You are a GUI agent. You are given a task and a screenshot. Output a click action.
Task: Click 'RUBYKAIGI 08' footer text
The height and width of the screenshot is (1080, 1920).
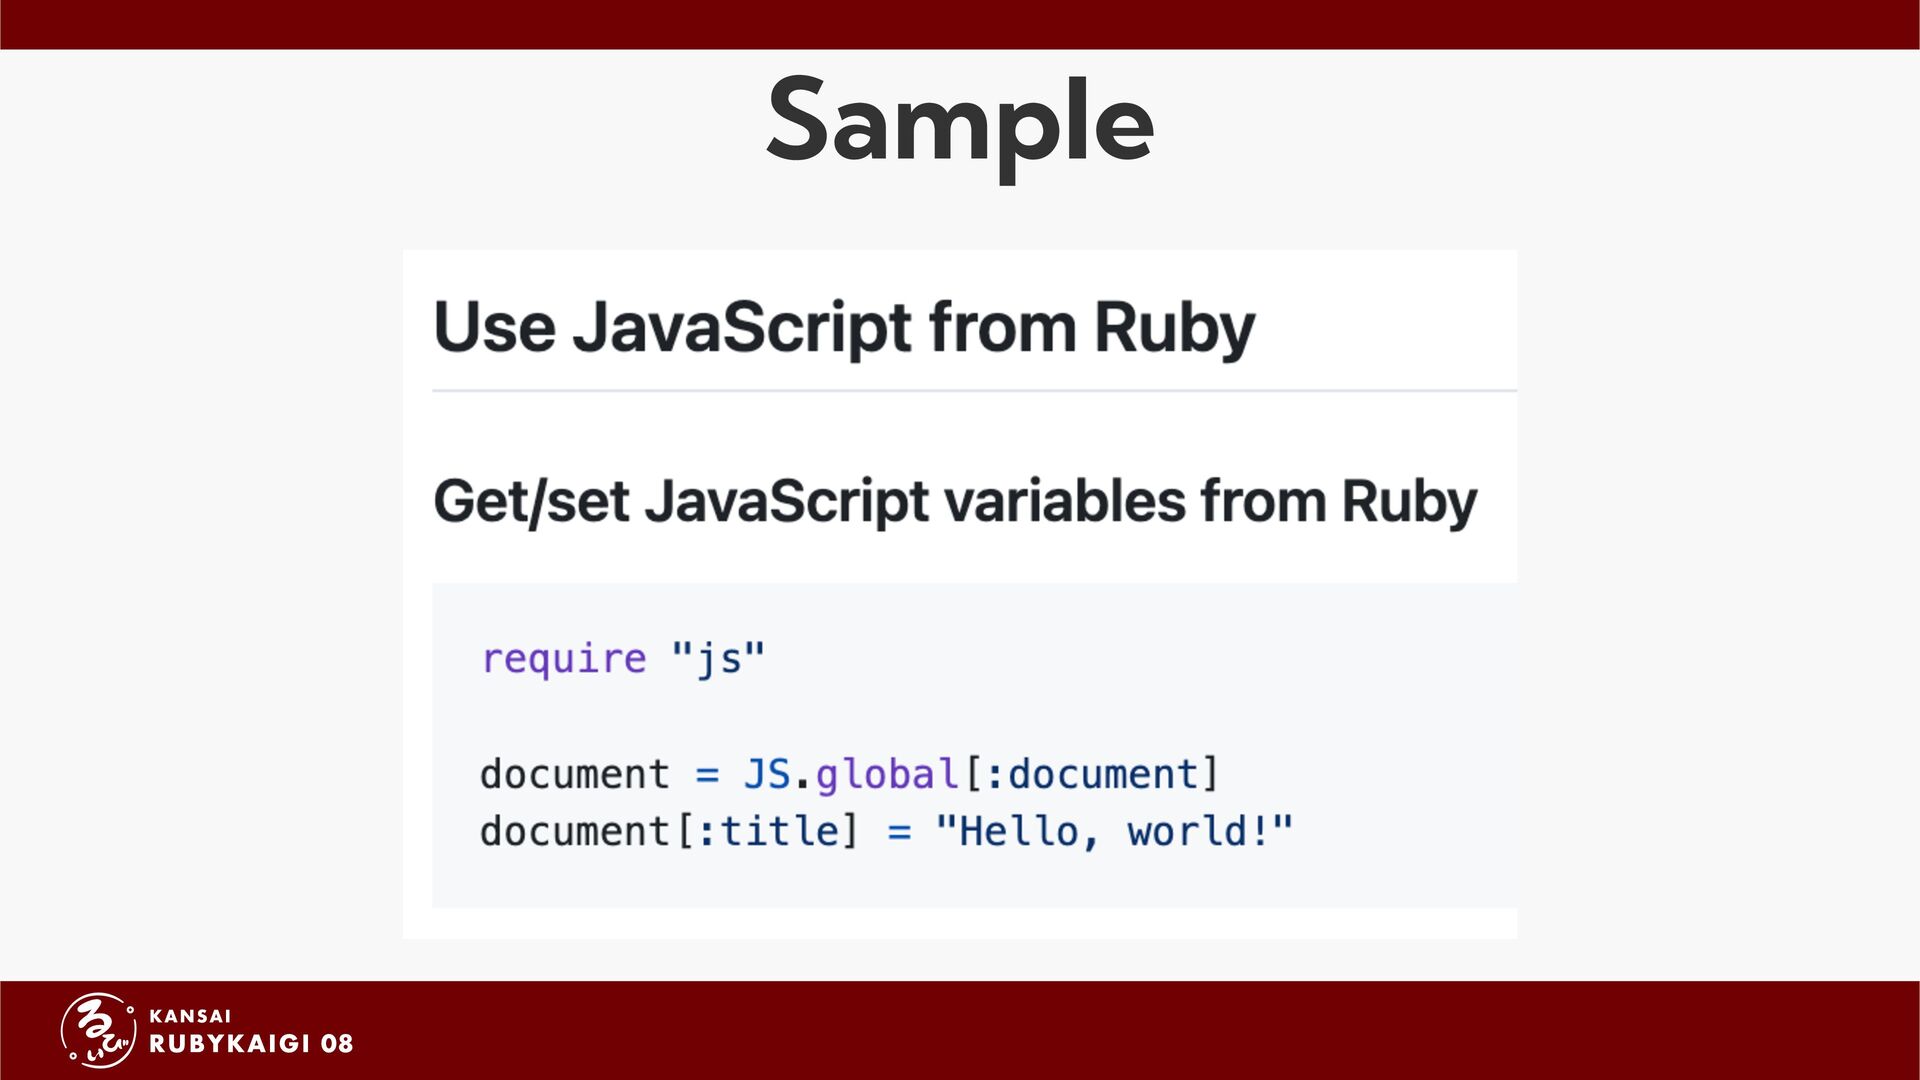pyautogui.click(x=251, y=1044)
